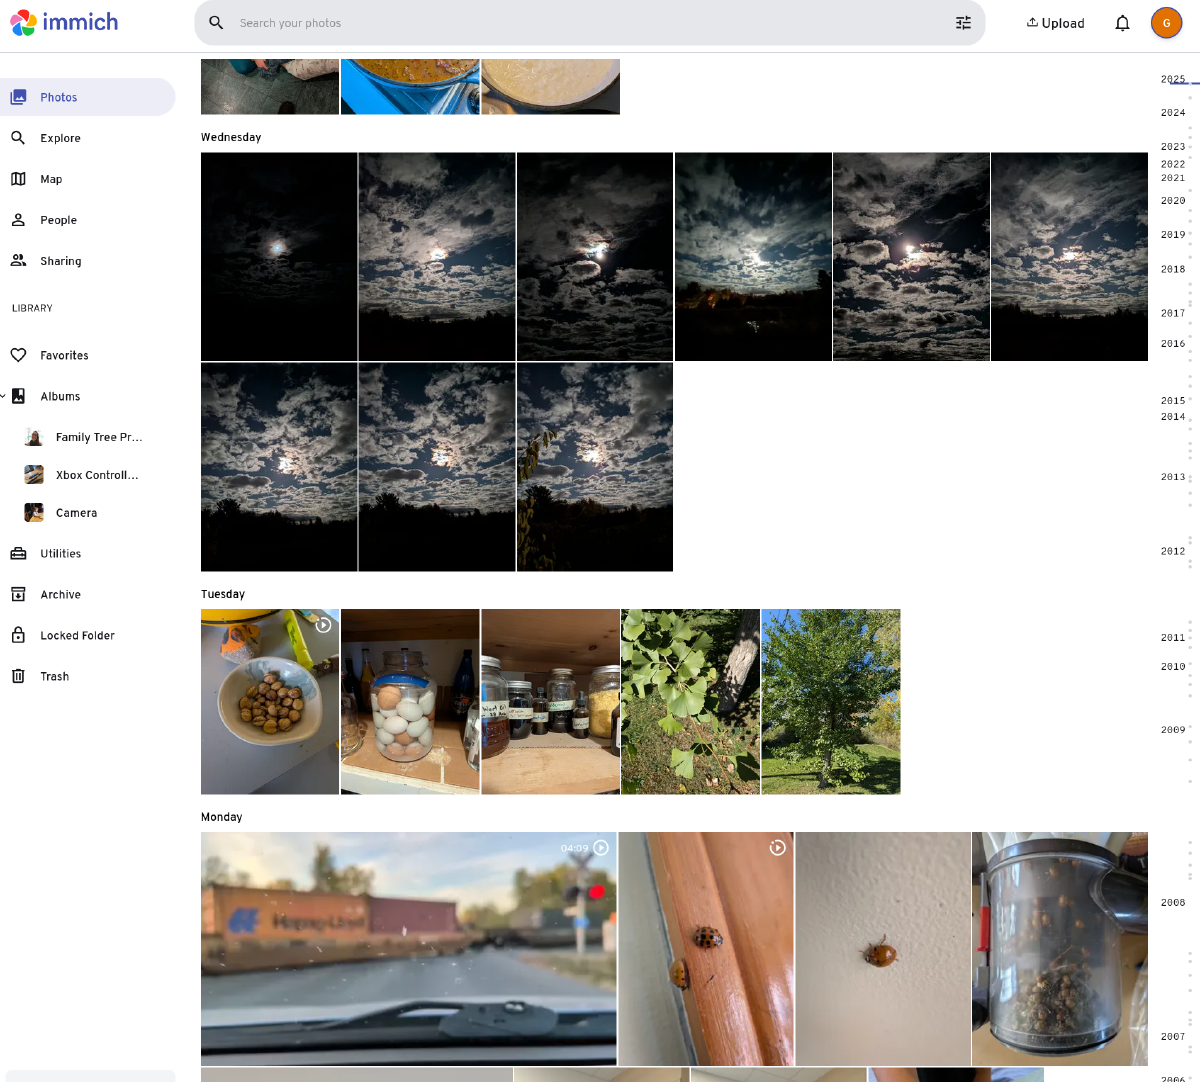
Task: Click the Upload button
Action: coord(1055,23)
